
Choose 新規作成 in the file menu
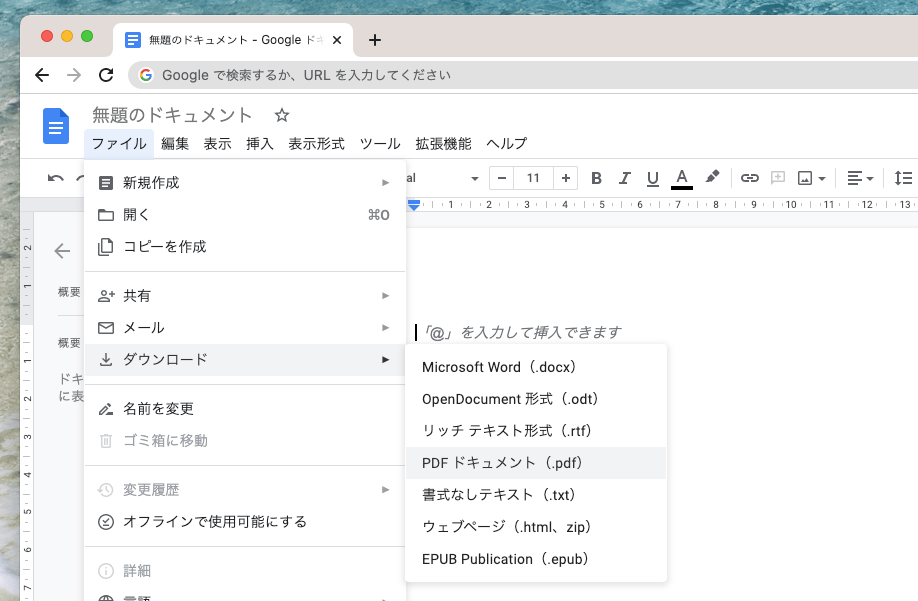pos(245,183)
